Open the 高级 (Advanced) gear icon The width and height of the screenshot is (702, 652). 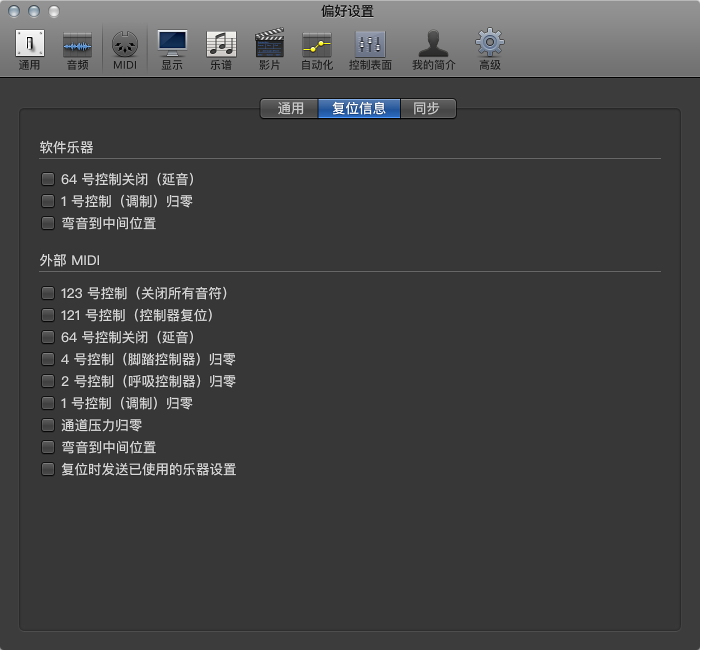click(x=490, y=50)
